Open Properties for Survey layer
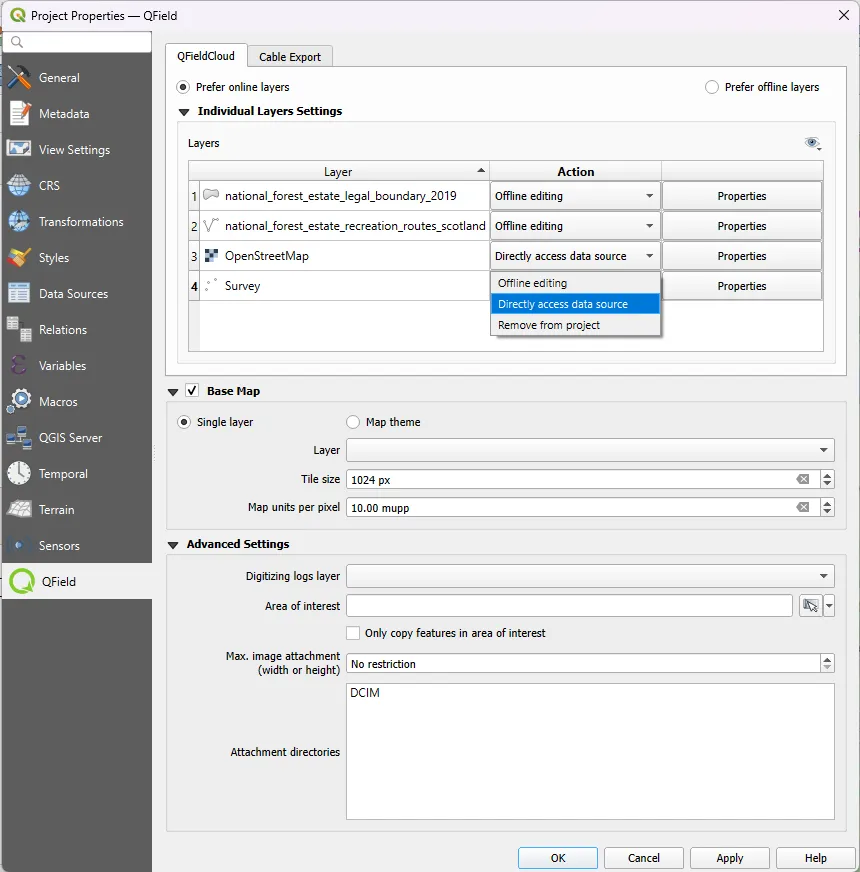Image resolution: width=860 pixels, height=872 pixels. (742, 286)
